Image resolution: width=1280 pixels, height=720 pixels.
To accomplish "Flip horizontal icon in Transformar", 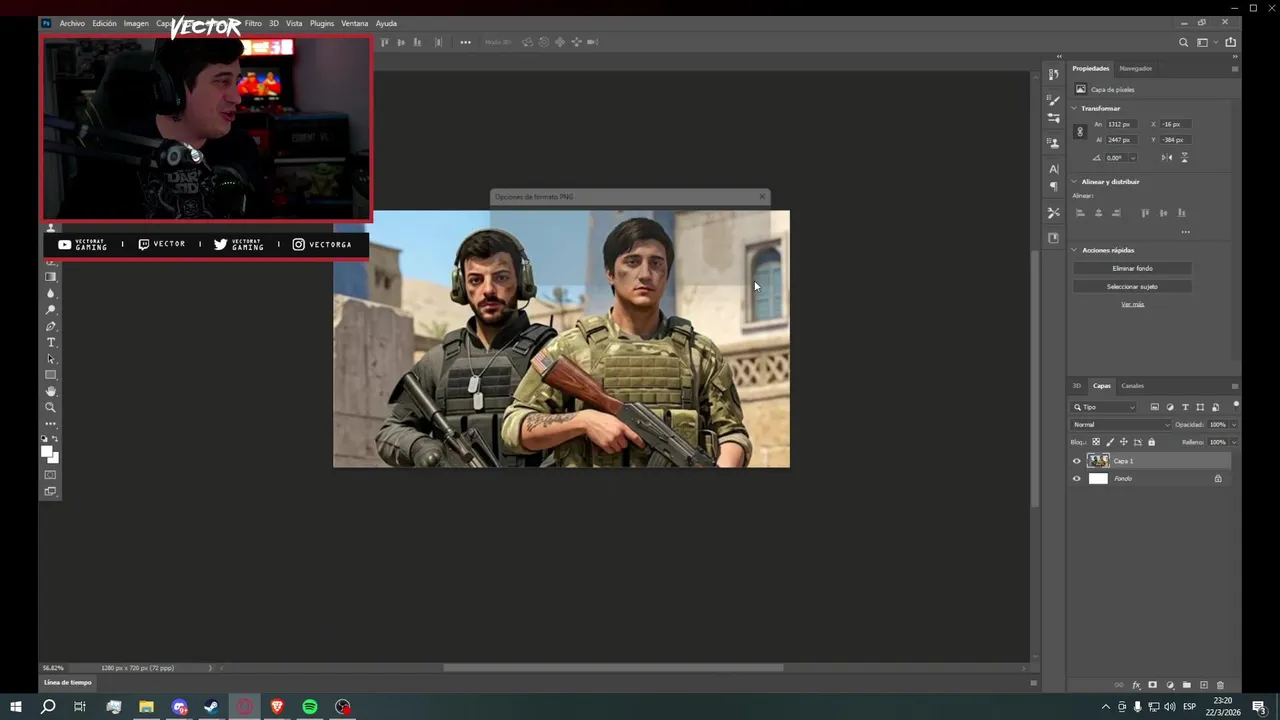I will (x=1167, y=158).
